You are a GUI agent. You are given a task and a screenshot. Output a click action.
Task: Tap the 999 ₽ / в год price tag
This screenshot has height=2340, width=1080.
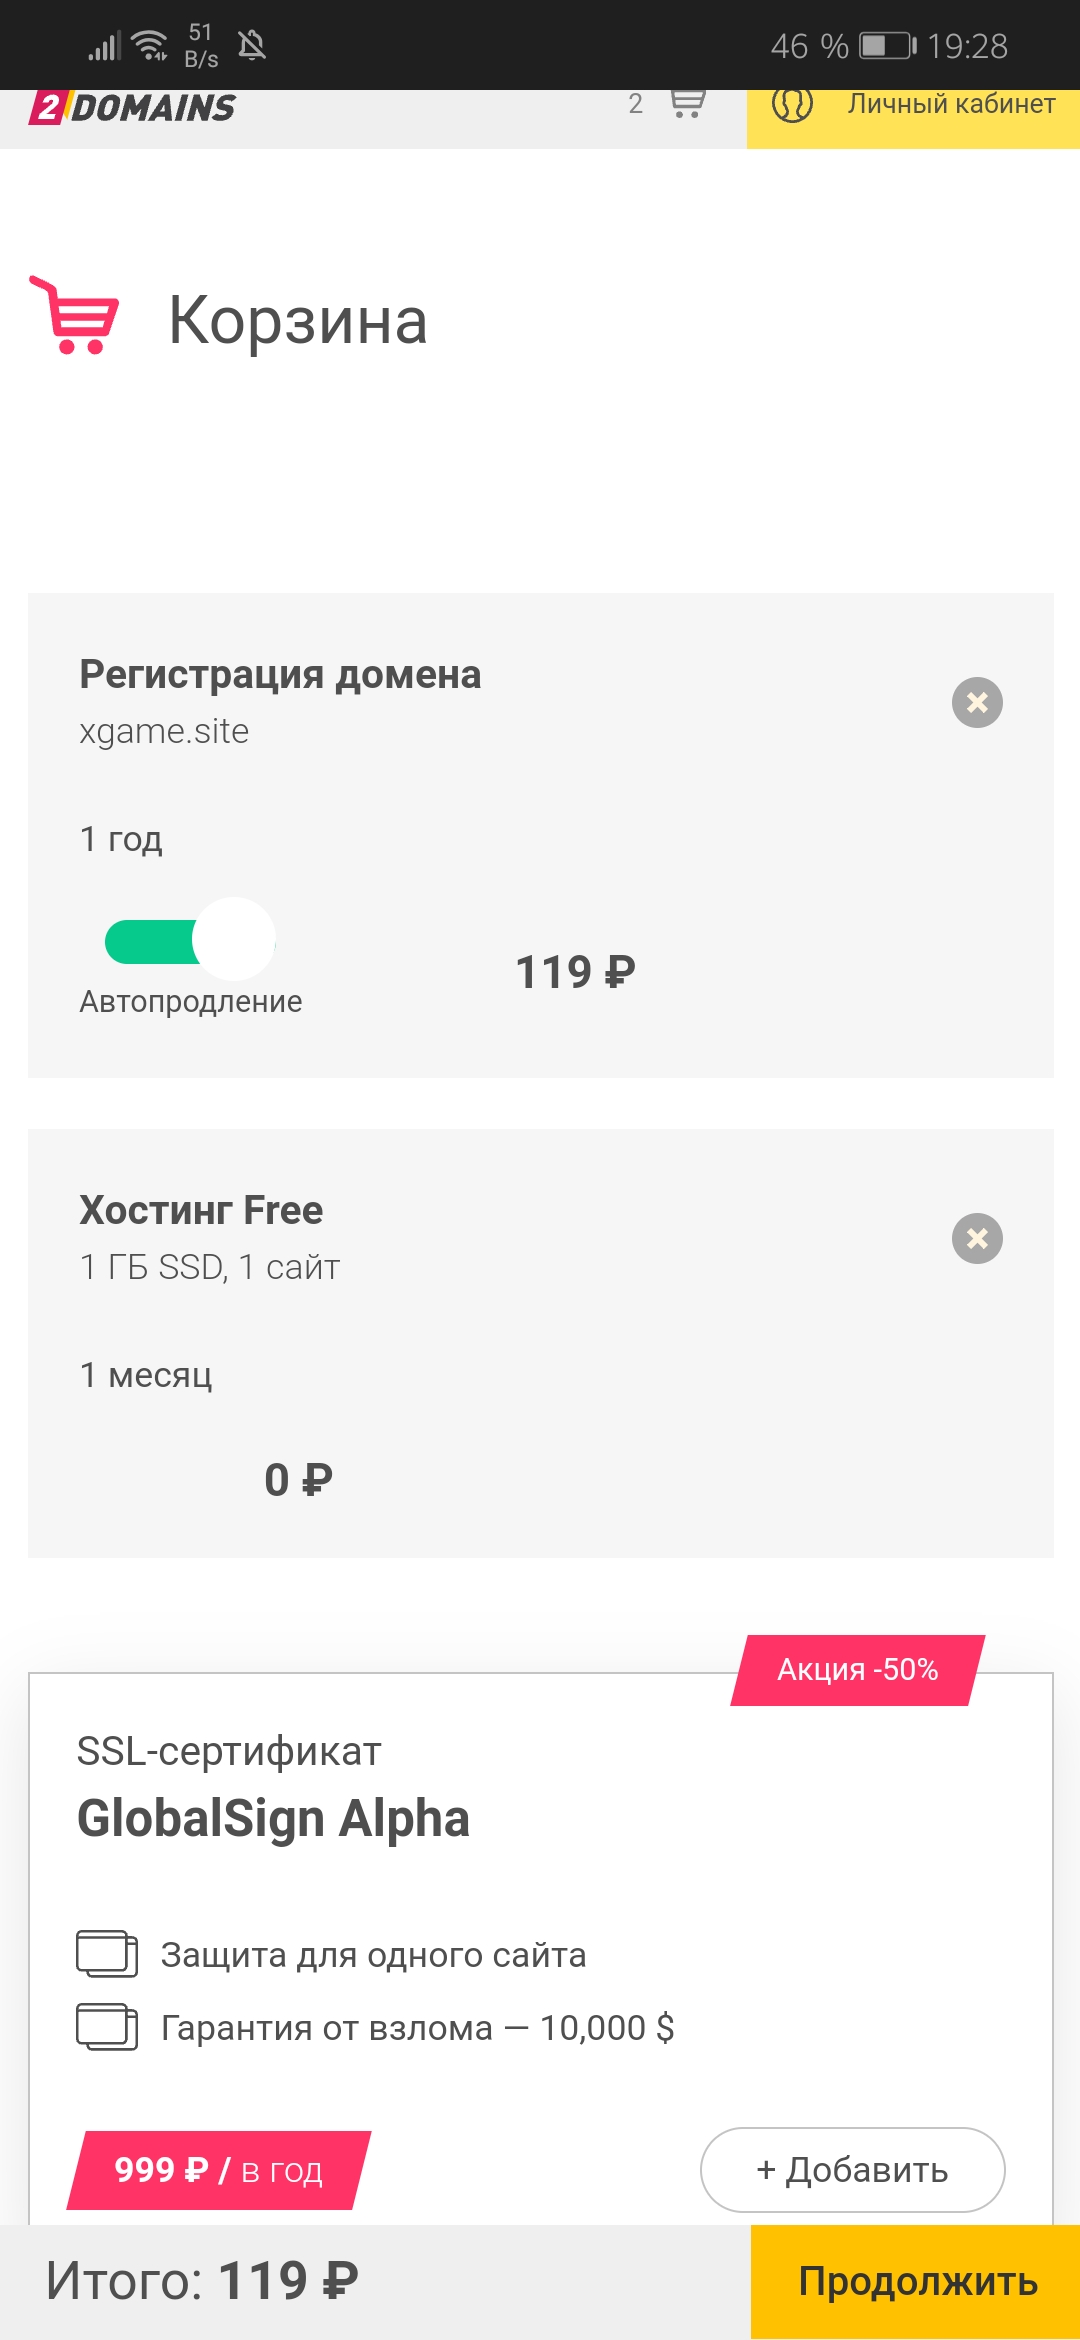(x=218, y=2169)
